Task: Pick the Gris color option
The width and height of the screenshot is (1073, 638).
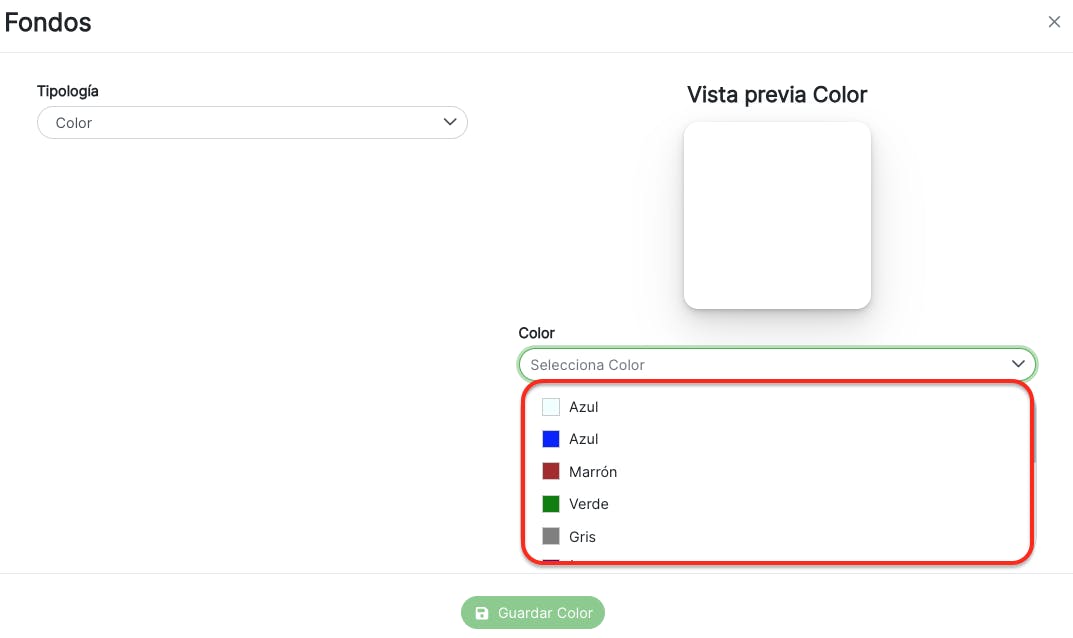Action: pyautogui.click(x=582, y=537)
